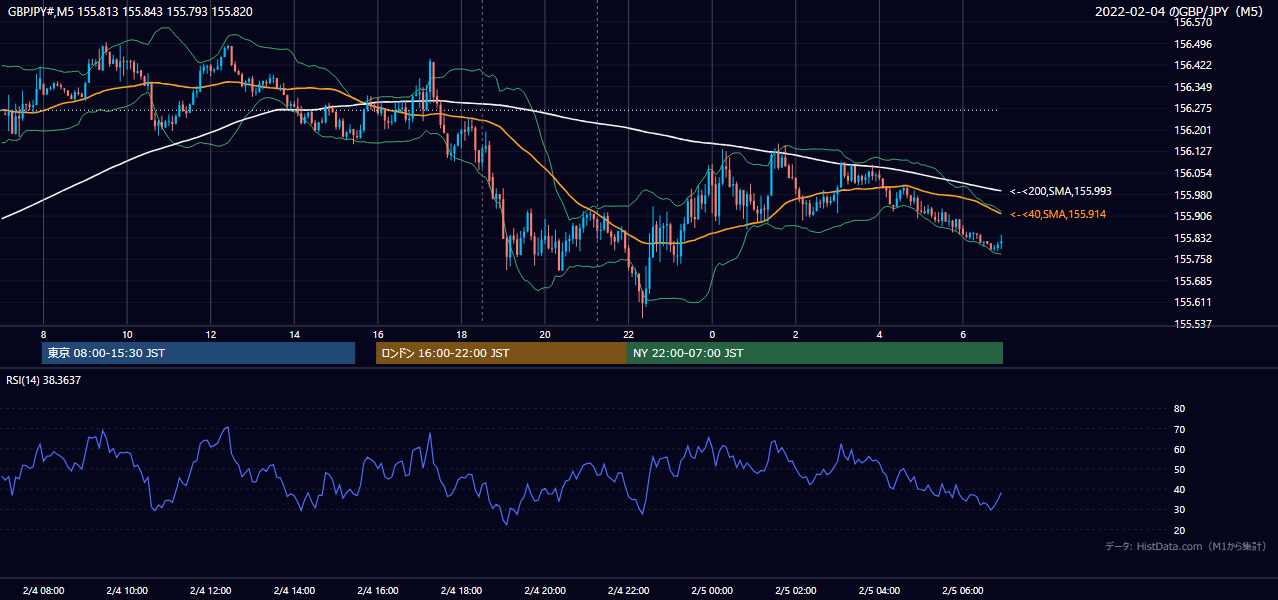The width and height of the screenshot is (1278, 600).
Task: Click price axis label 156.275
Action: [x=1193, y=108]
